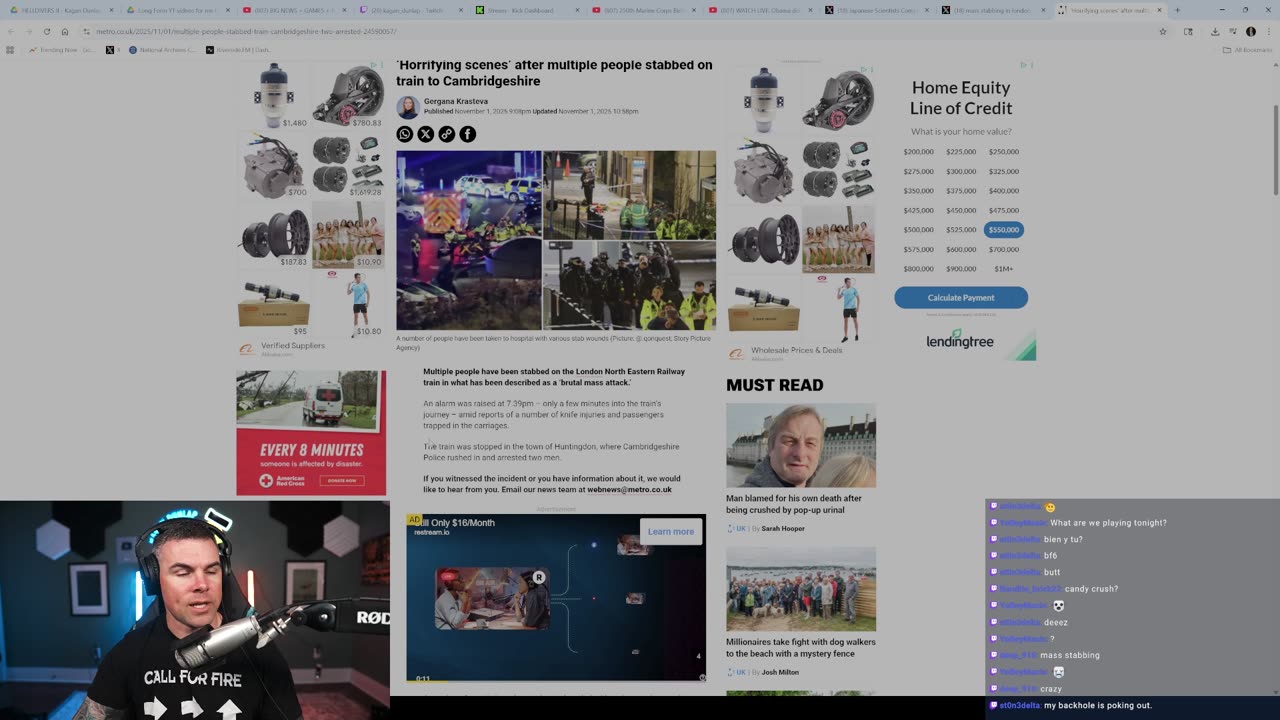1280x720 pixels.
Task: Click the browser address bar URL
Action: pos(246,31)
